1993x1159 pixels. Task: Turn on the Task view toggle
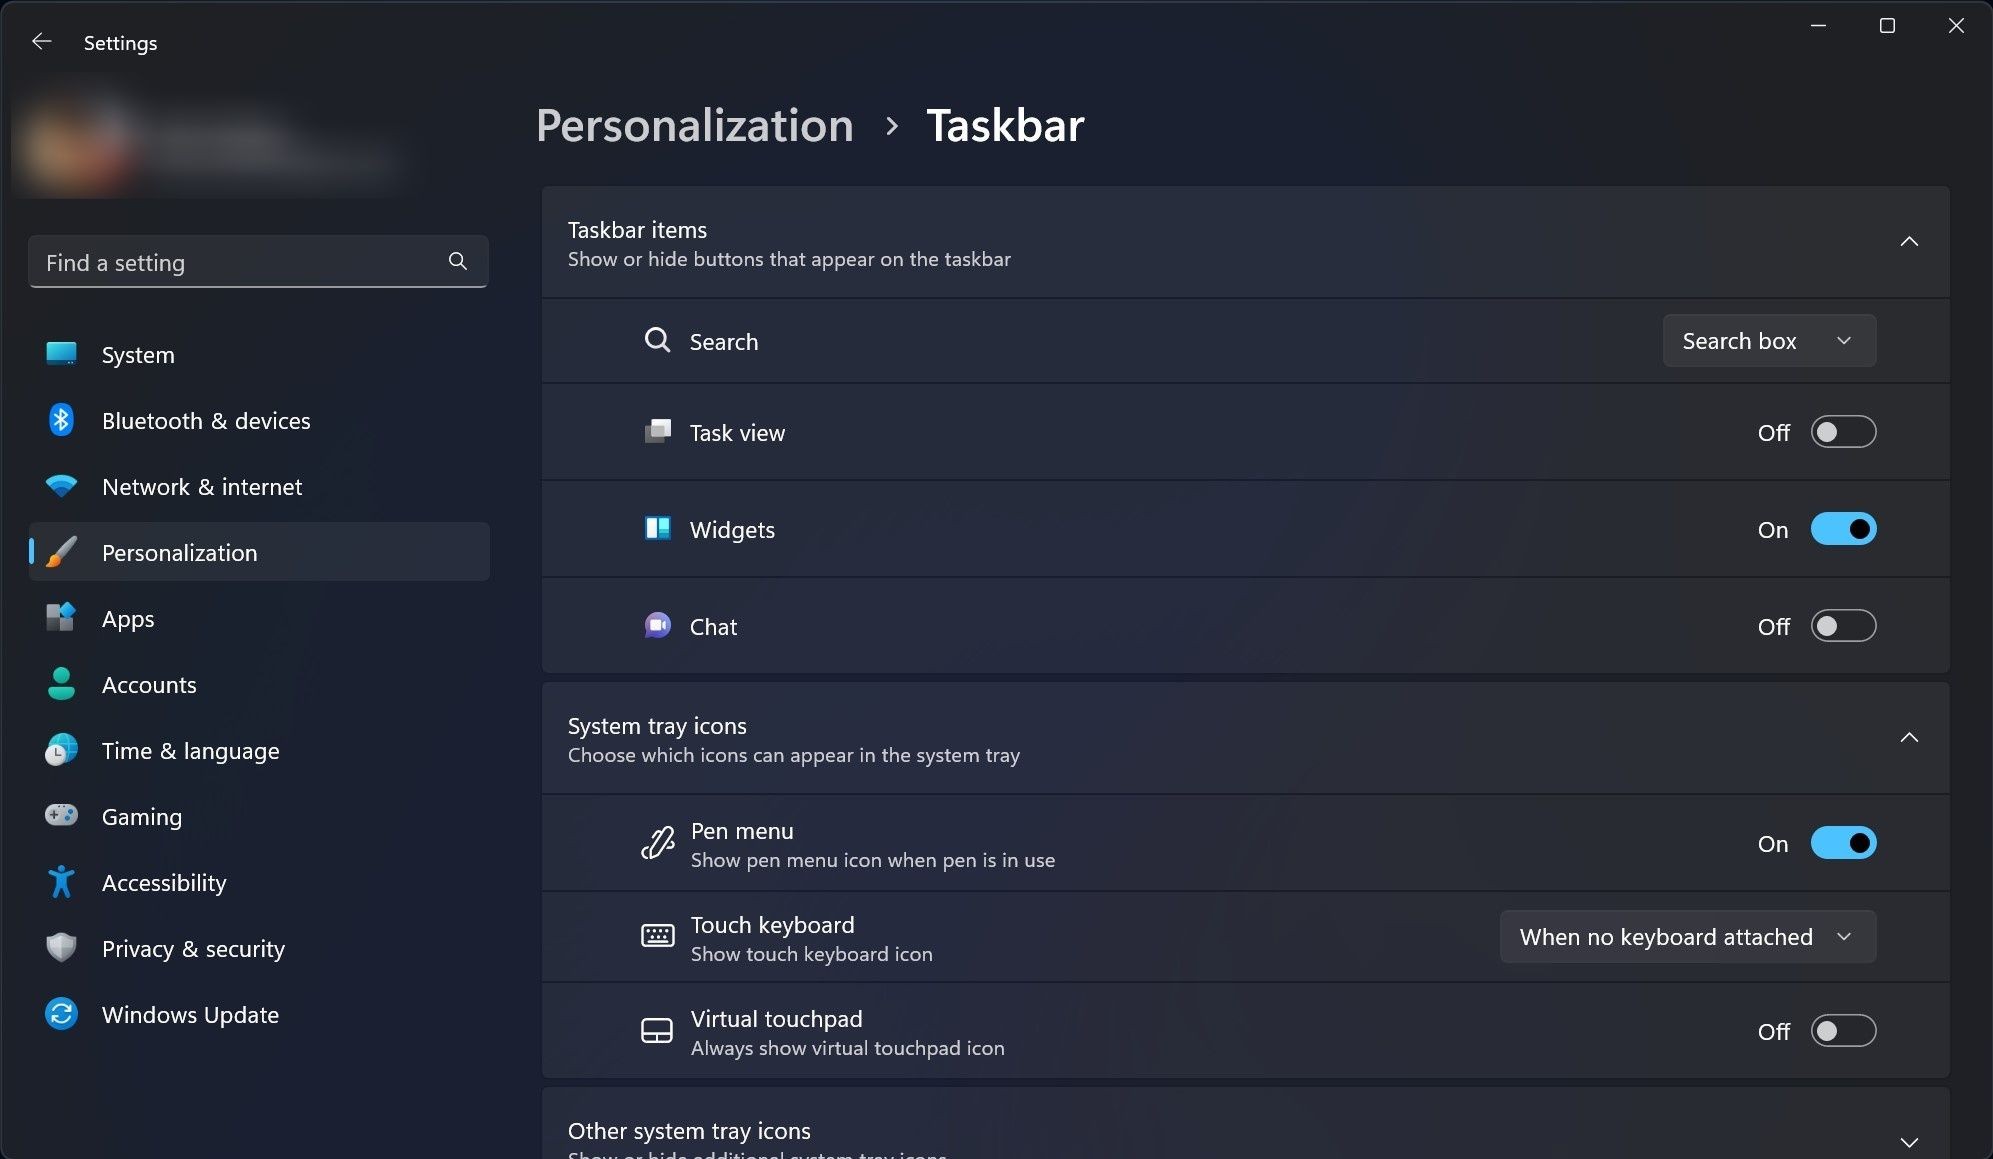point(1843,432)
